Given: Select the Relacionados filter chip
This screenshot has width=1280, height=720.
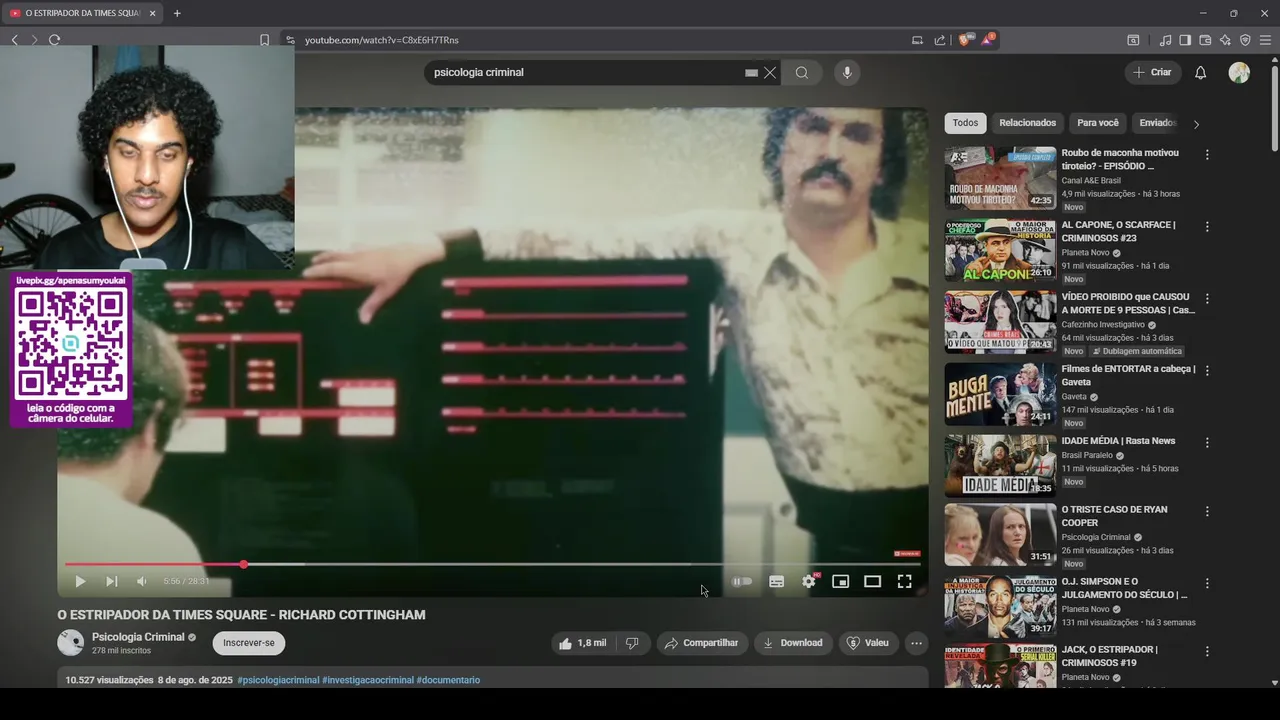Looking at the screenshot, I should [x=1027, y=123].
